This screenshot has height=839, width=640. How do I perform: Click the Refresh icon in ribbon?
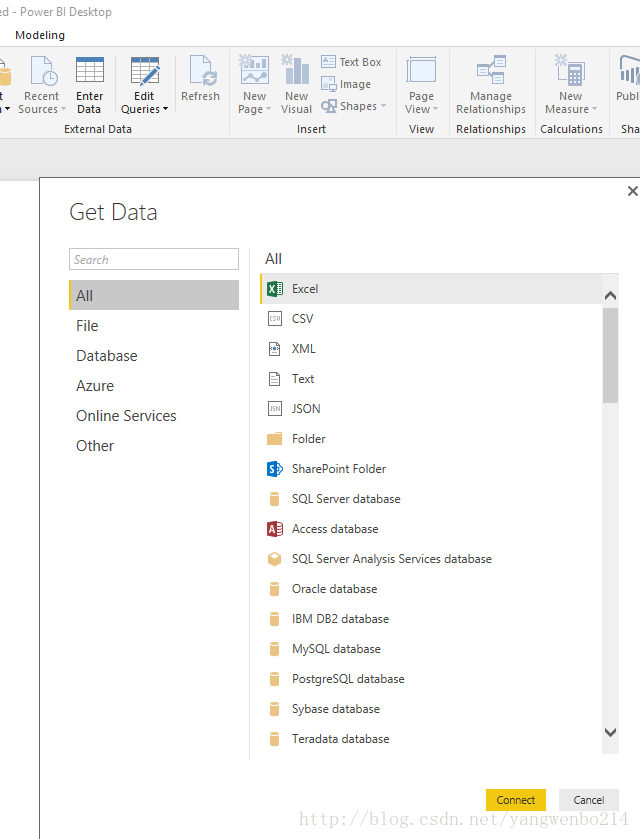(x=202, y=70)
